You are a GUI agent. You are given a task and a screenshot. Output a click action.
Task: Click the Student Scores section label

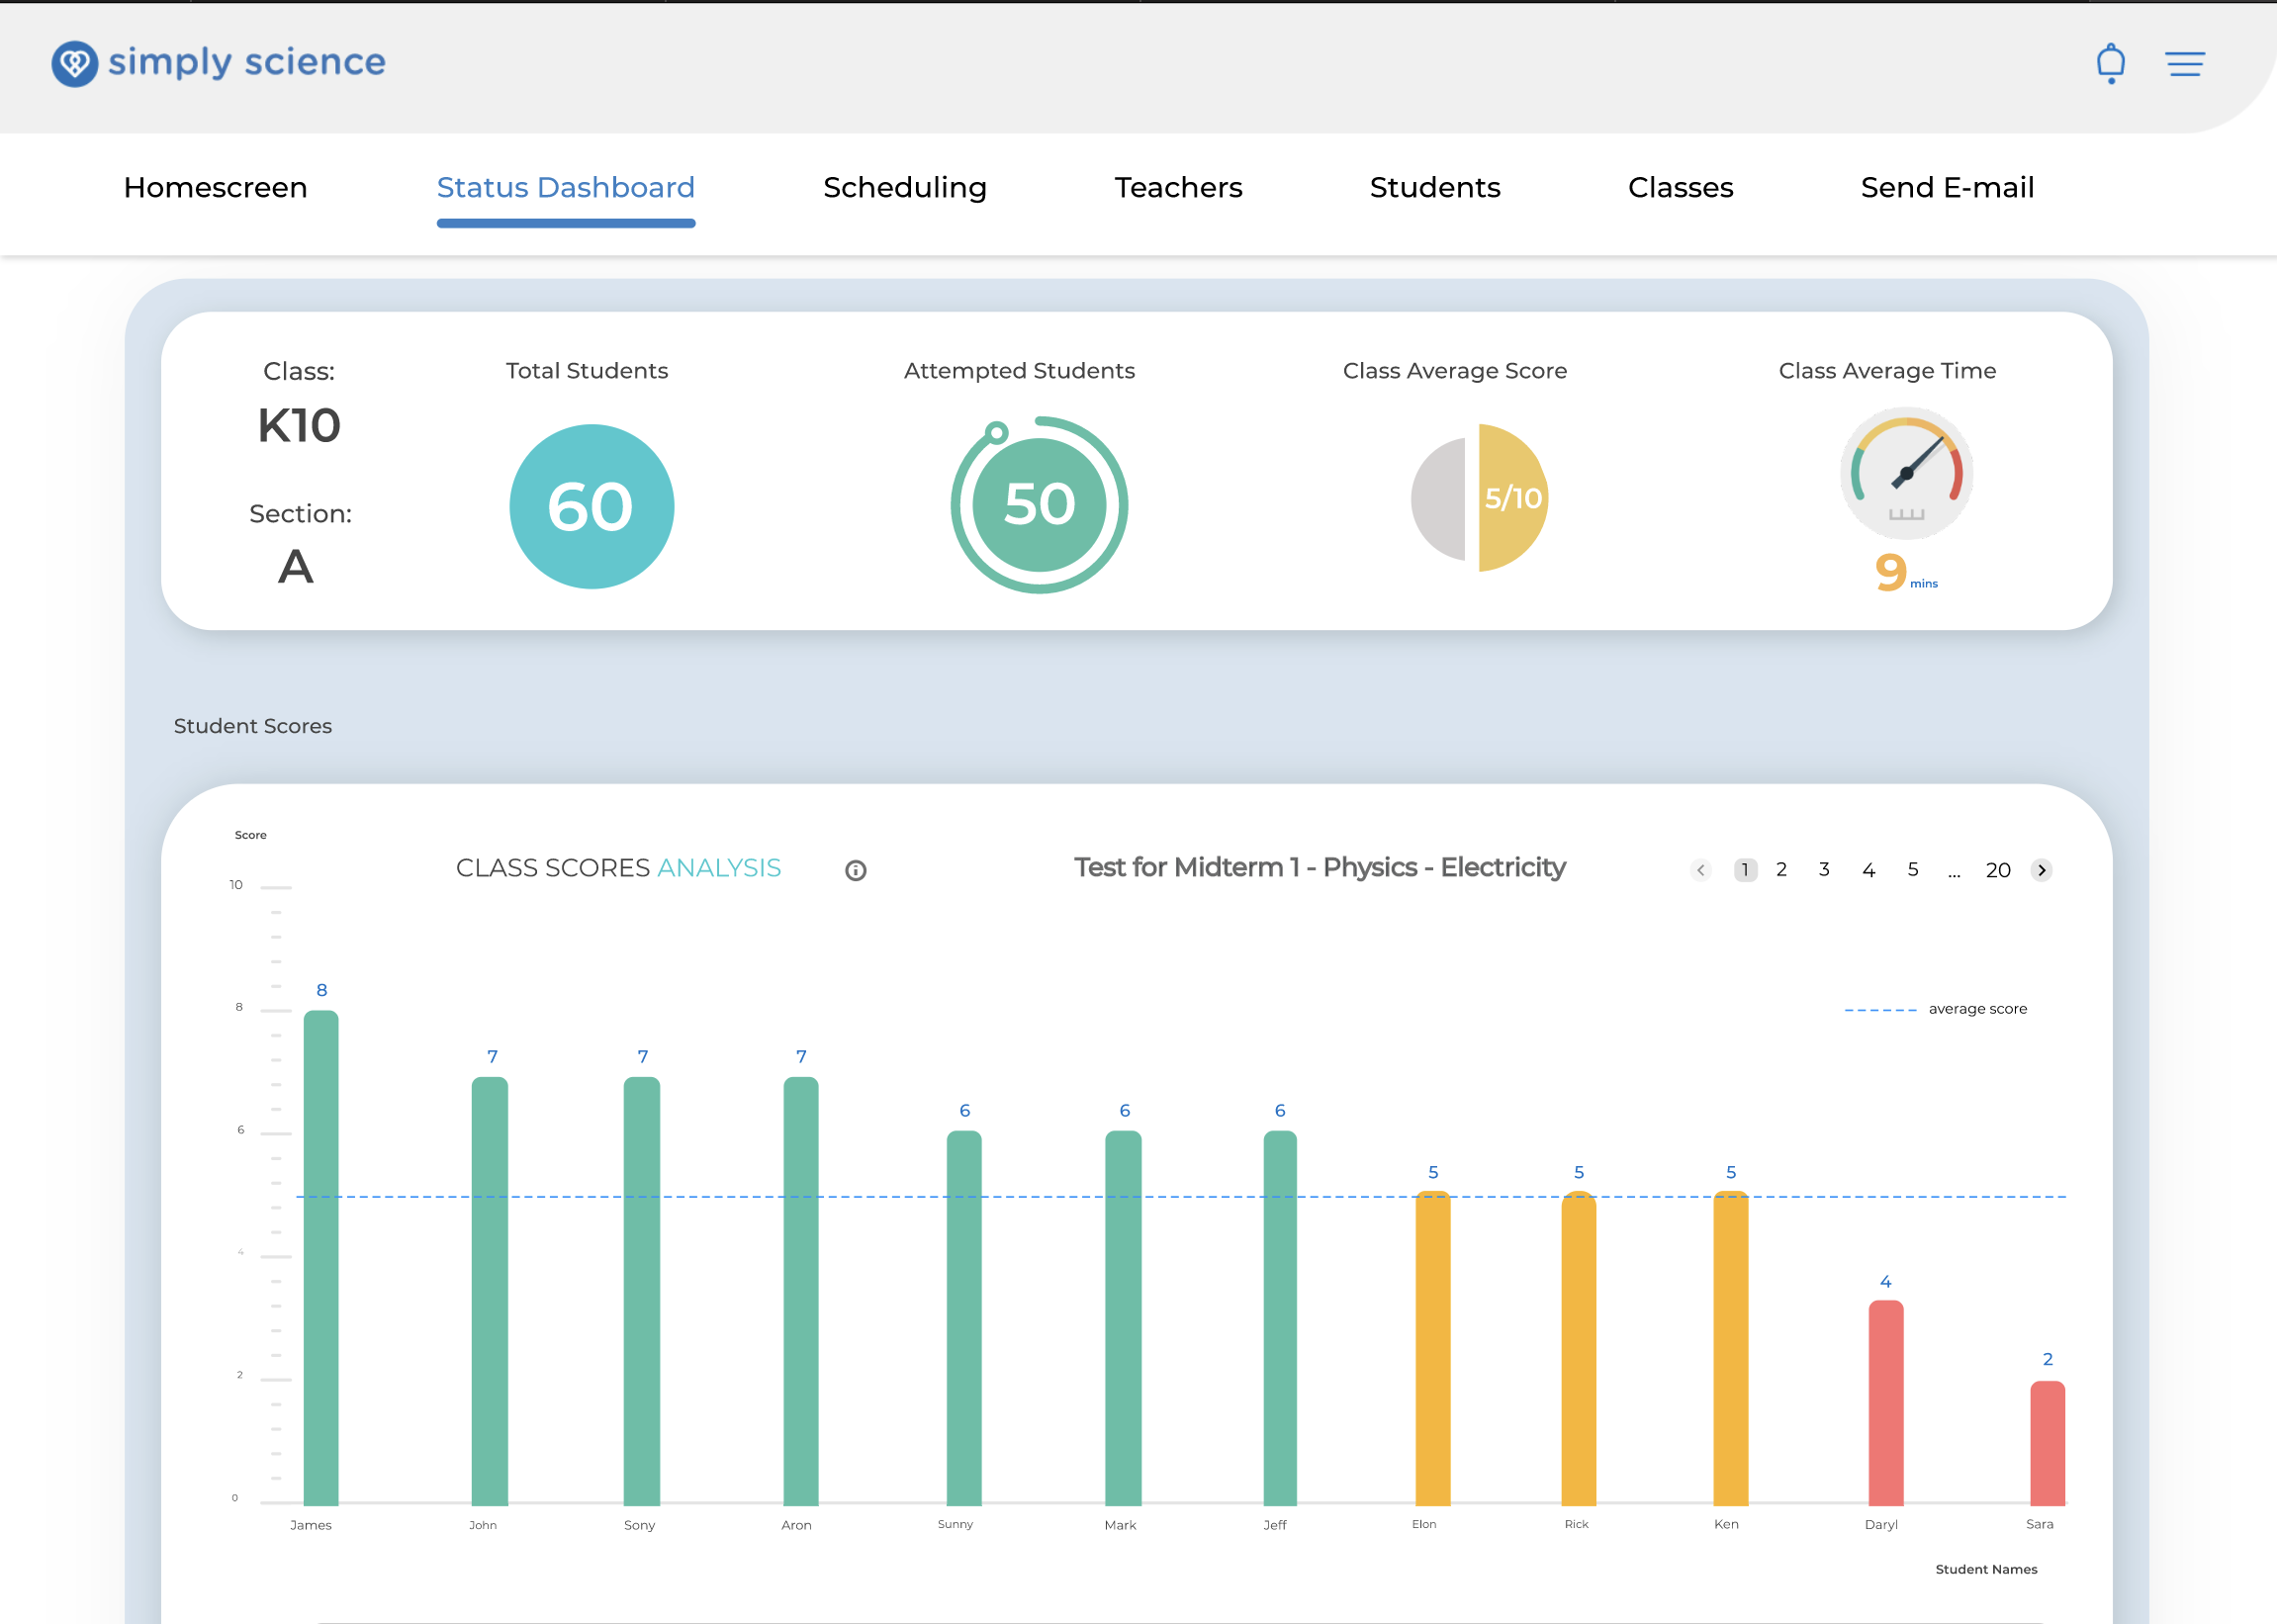click(252, 726)
